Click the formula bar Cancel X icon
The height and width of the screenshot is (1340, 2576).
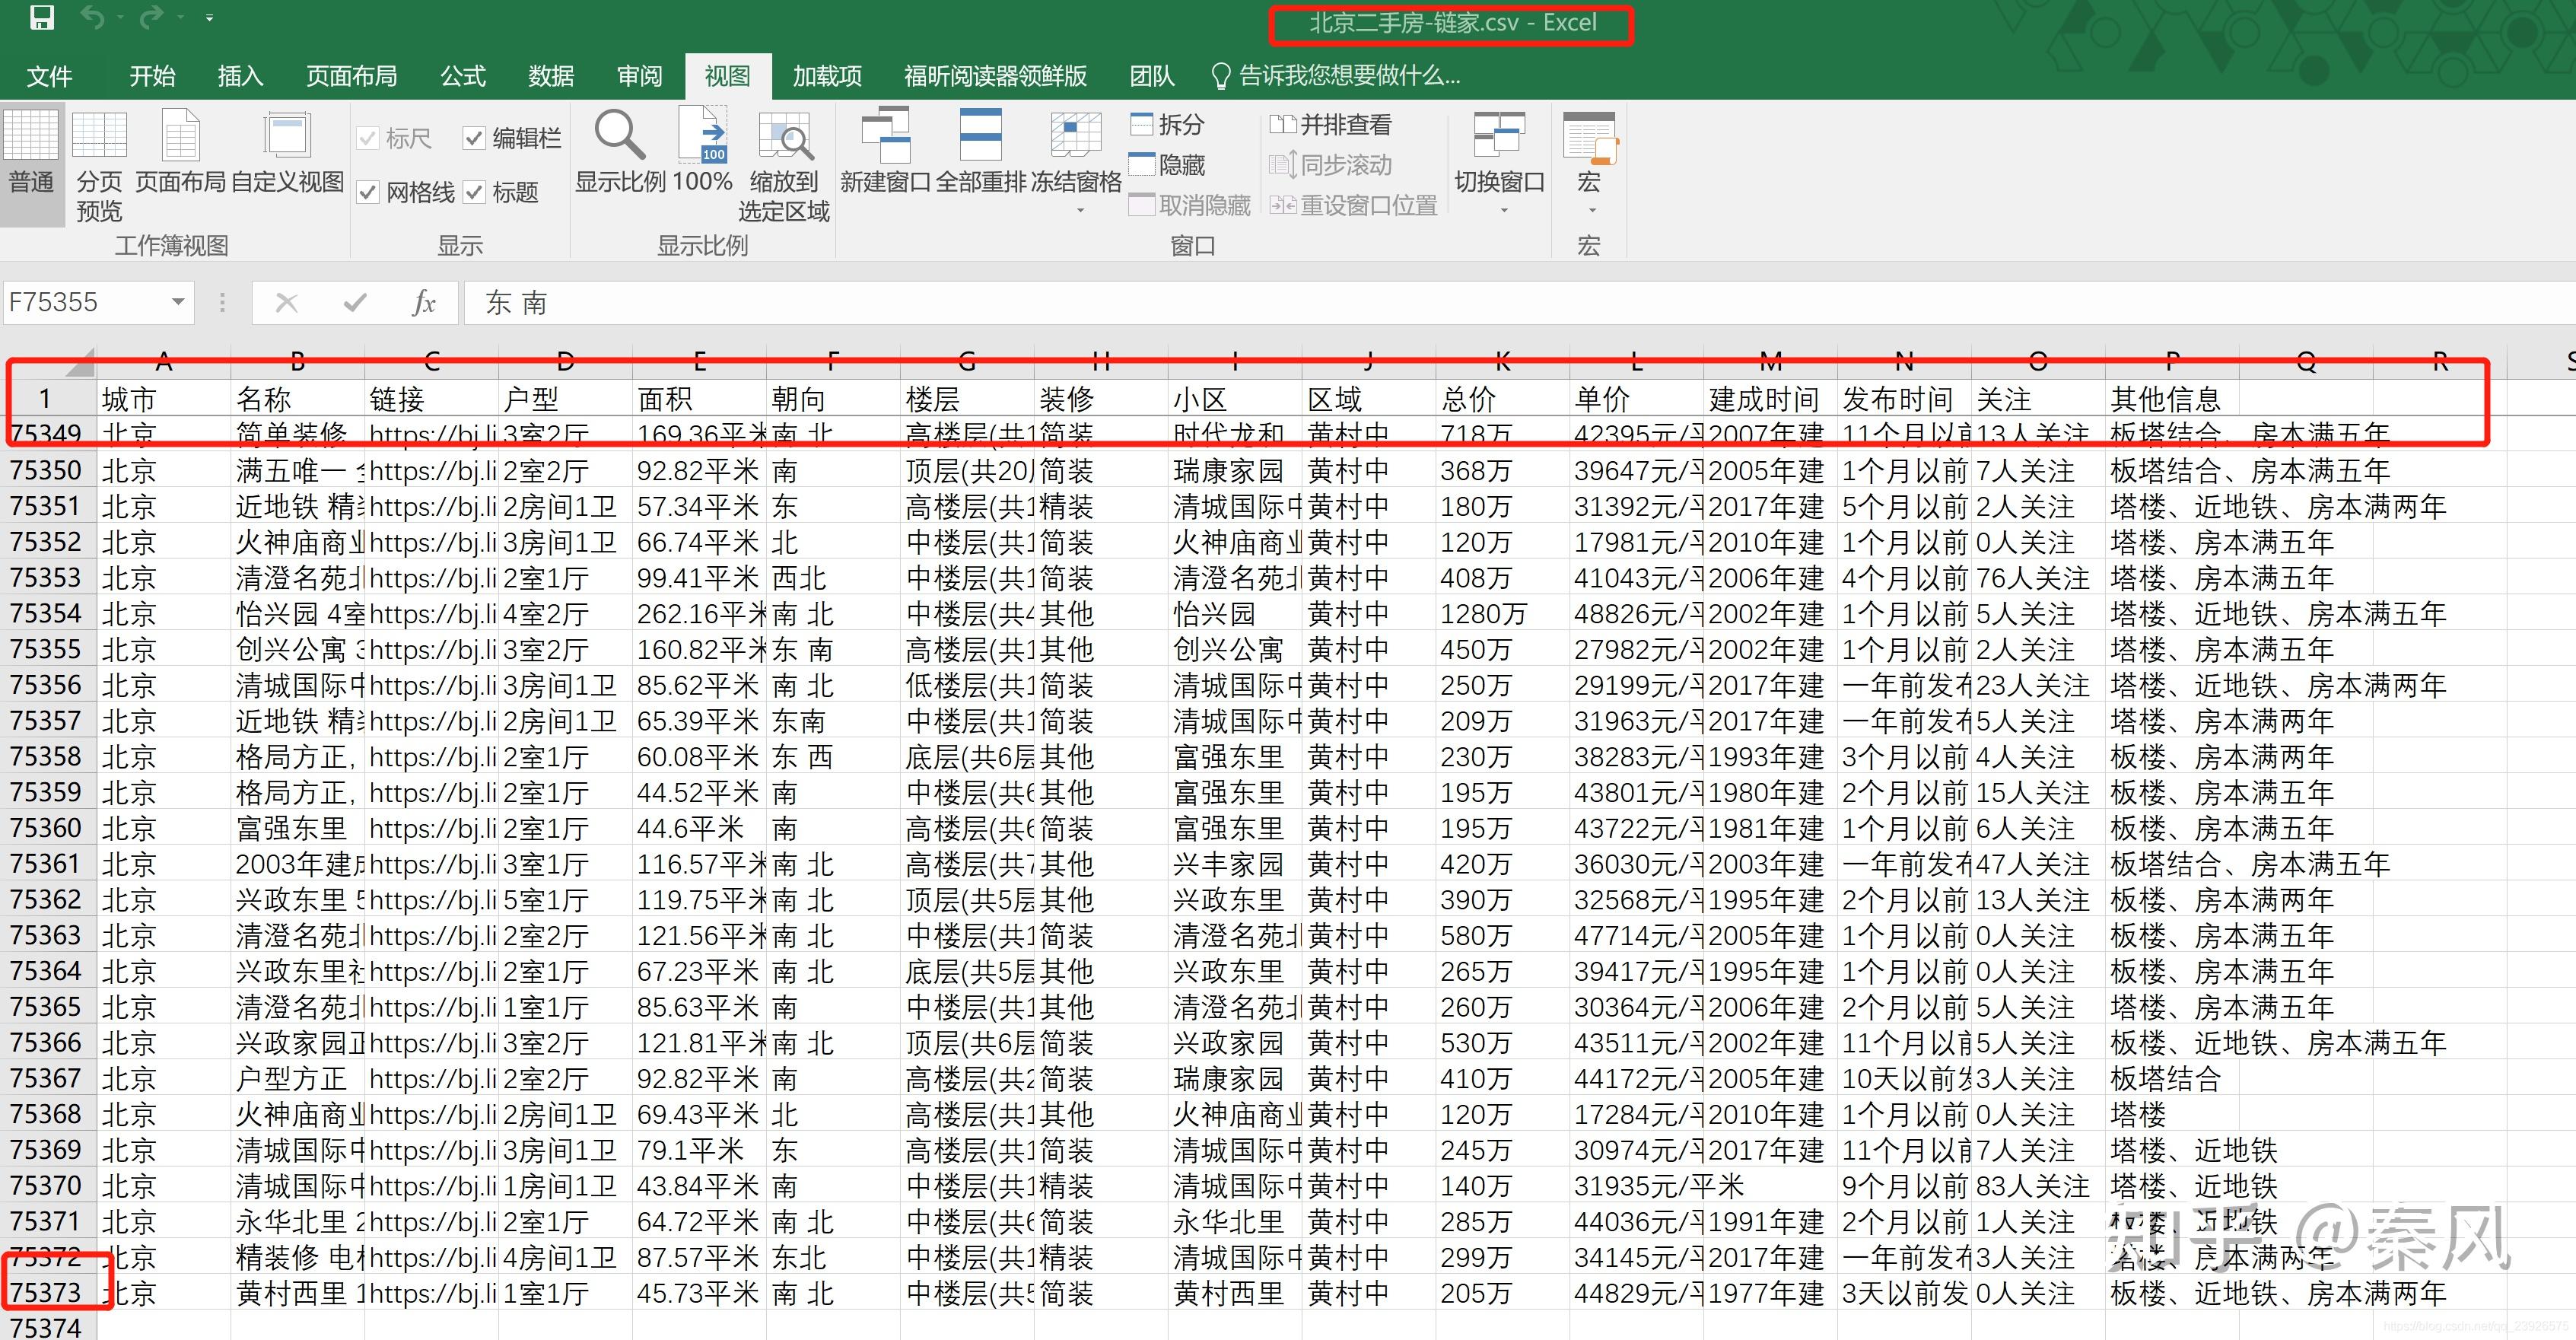pyautogui.click(x=287, y=302)
